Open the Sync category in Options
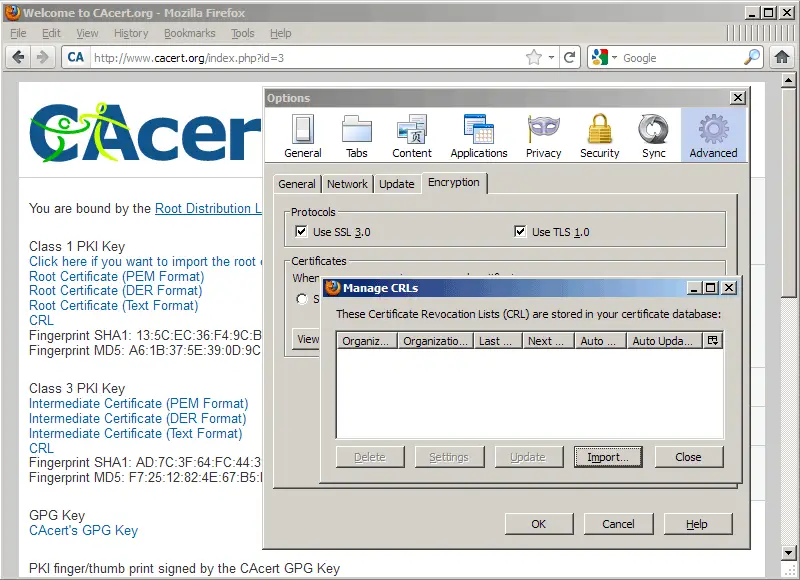800x580 pixels. point(654,136)
